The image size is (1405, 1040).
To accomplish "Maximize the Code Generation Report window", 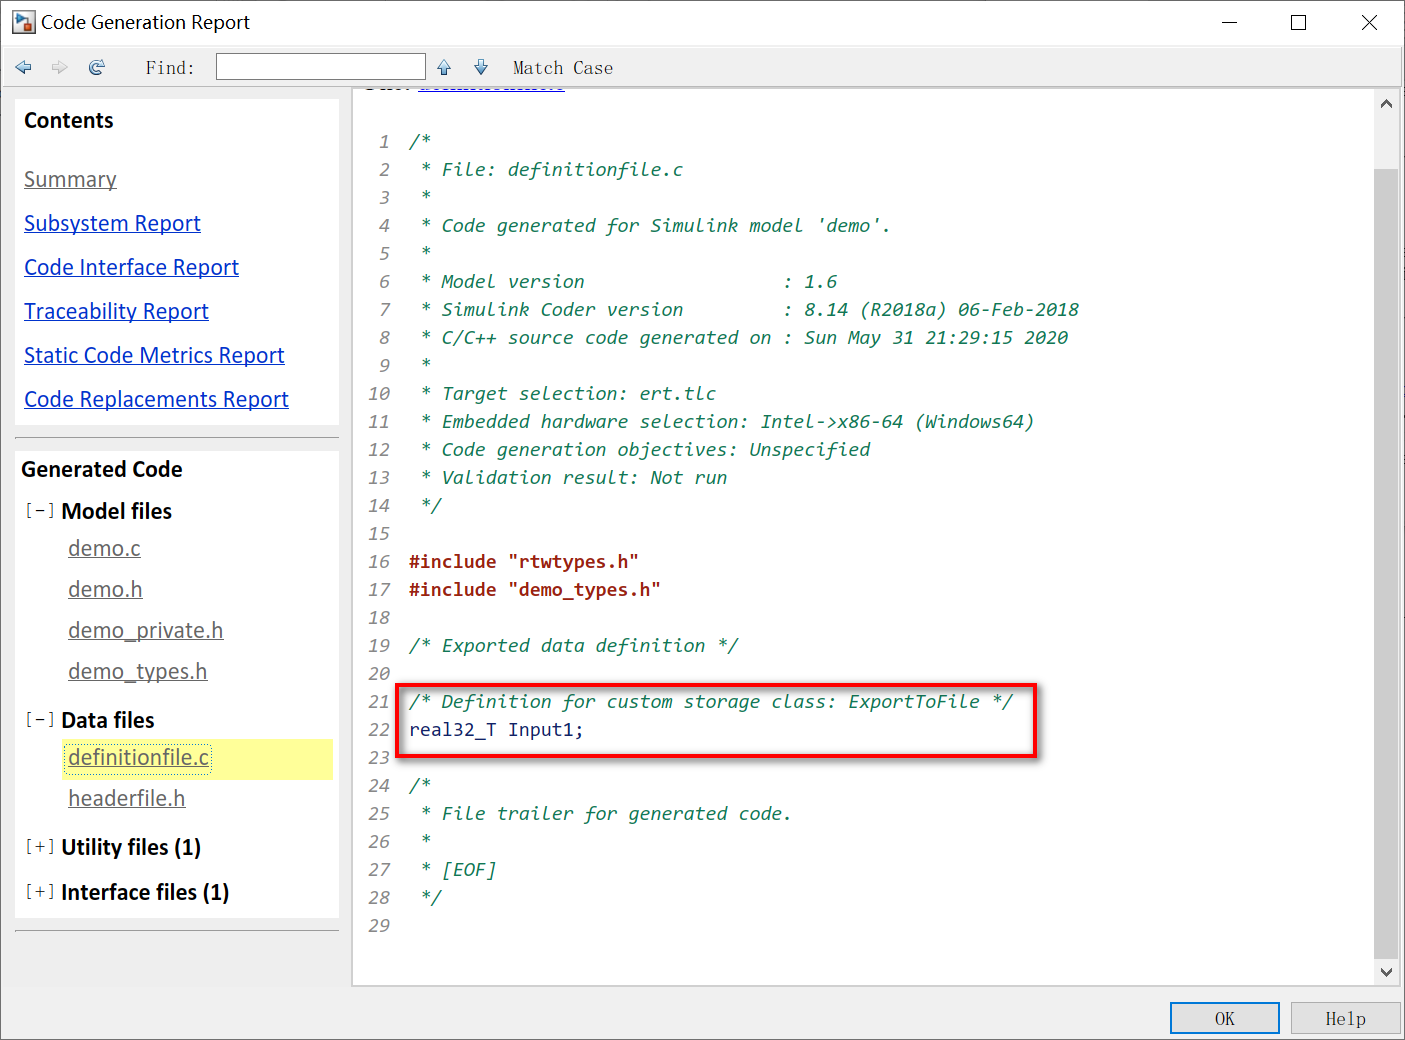I will pos(1298,22).
